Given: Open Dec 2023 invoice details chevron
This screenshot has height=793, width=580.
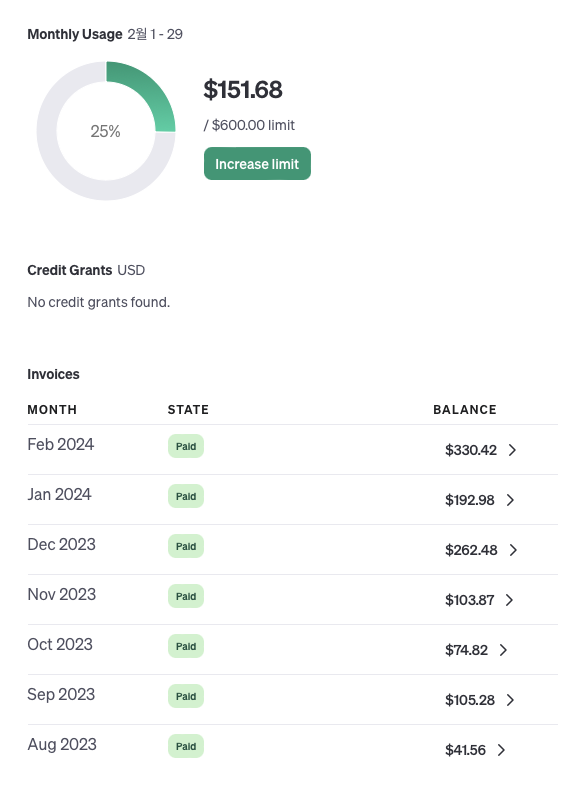Looking at the screenshot, I should click(513, 550).
